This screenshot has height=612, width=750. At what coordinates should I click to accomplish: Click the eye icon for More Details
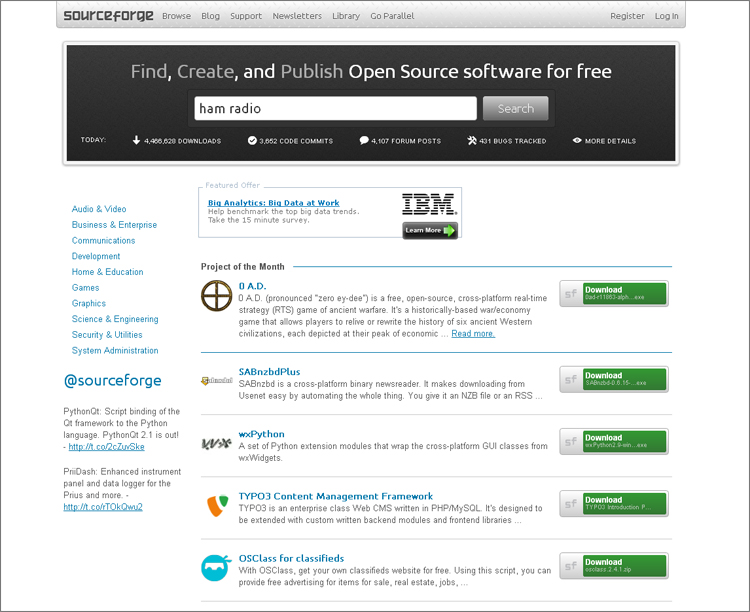click(577, 141)
